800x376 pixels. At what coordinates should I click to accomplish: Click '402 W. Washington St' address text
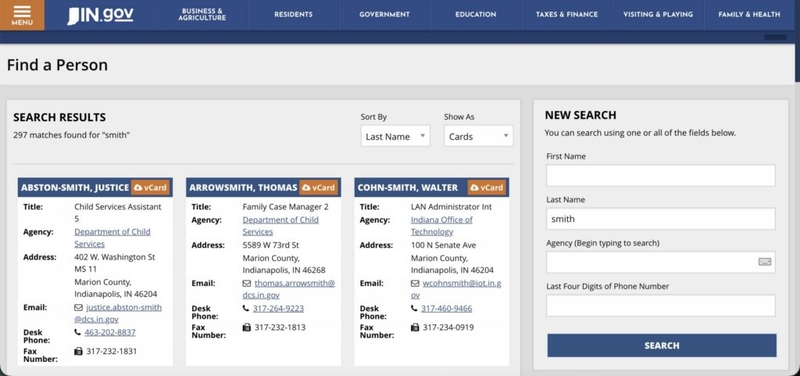[x=115, y=257]
